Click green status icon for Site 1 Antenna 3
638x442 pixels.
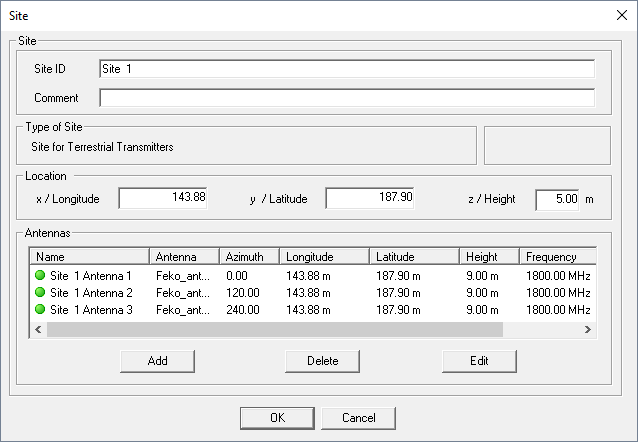coord(40,309)
